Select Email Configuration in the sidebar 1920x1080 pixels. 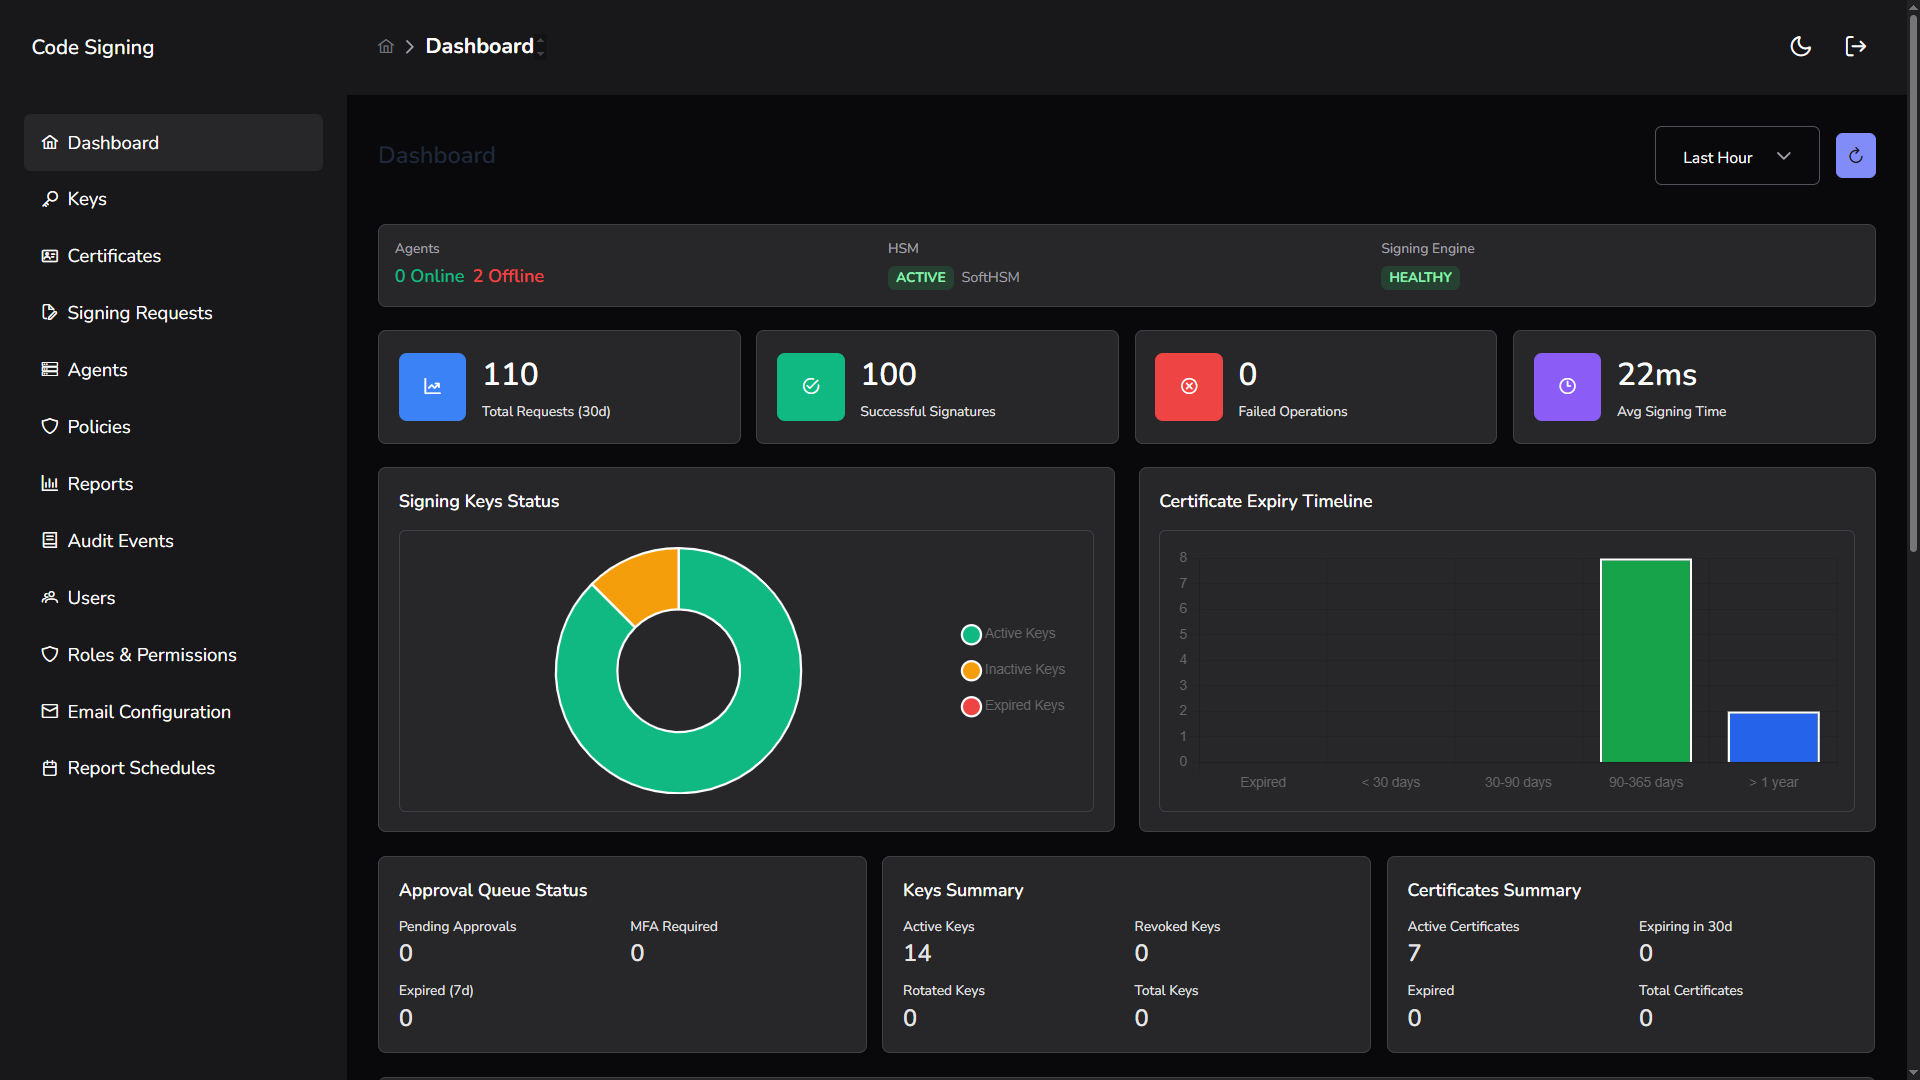point(50,712)
